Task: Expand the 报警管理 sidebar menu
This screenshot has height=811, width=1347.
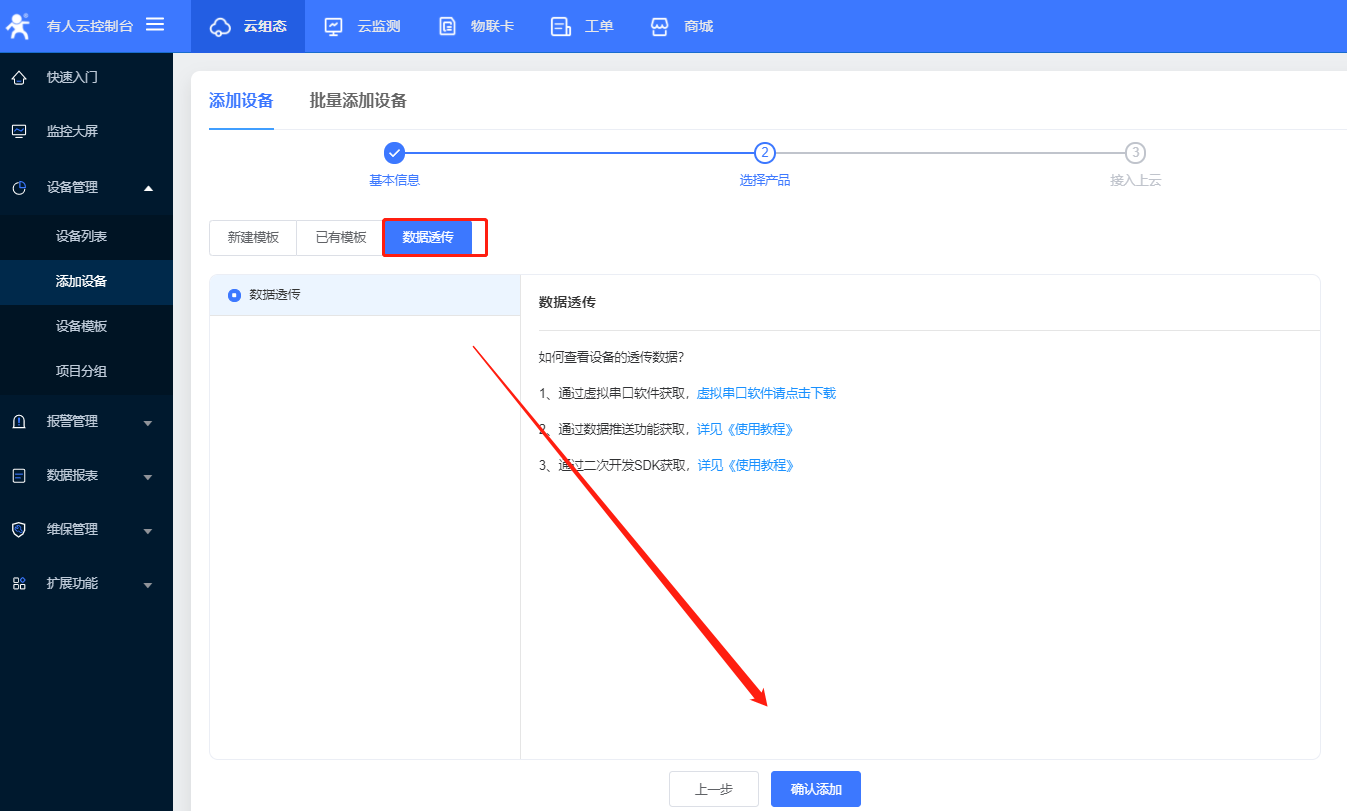Action: click(x=148, y=423)
